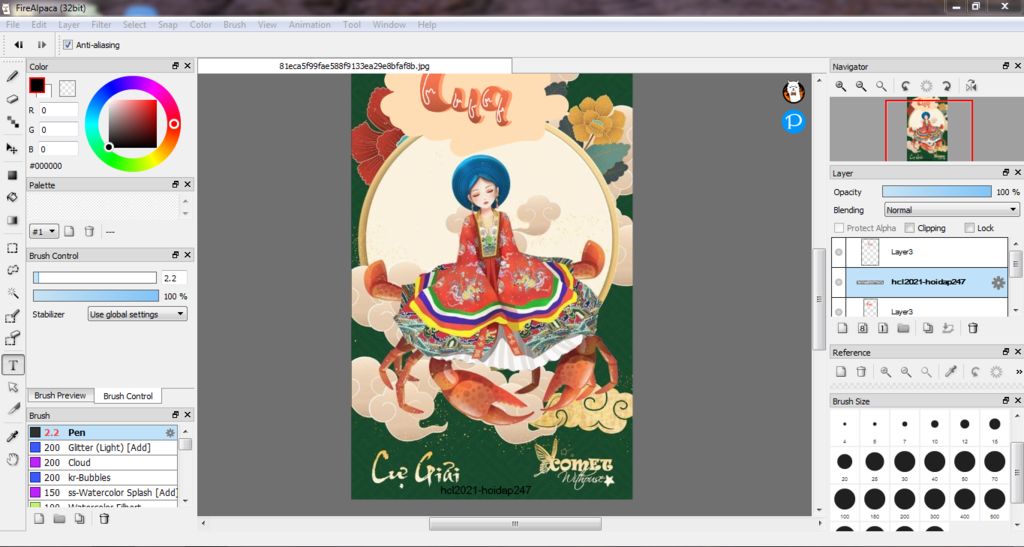Open the Filter menu
This screenshot has width=1024, height=547.
101,25
